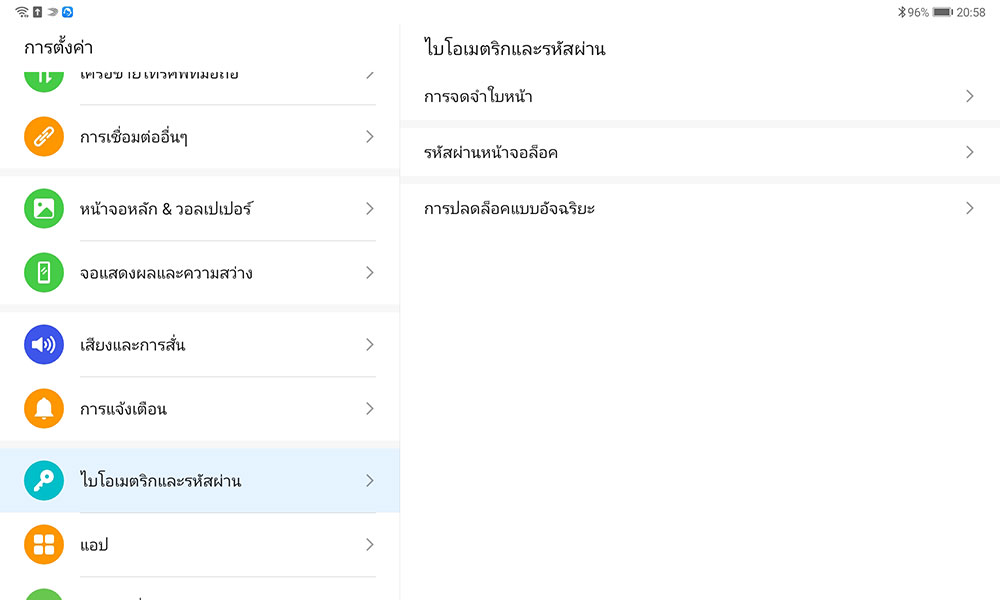
Task: Tap the partially visible green mobile network icon
Action: [x=44, y=78]
